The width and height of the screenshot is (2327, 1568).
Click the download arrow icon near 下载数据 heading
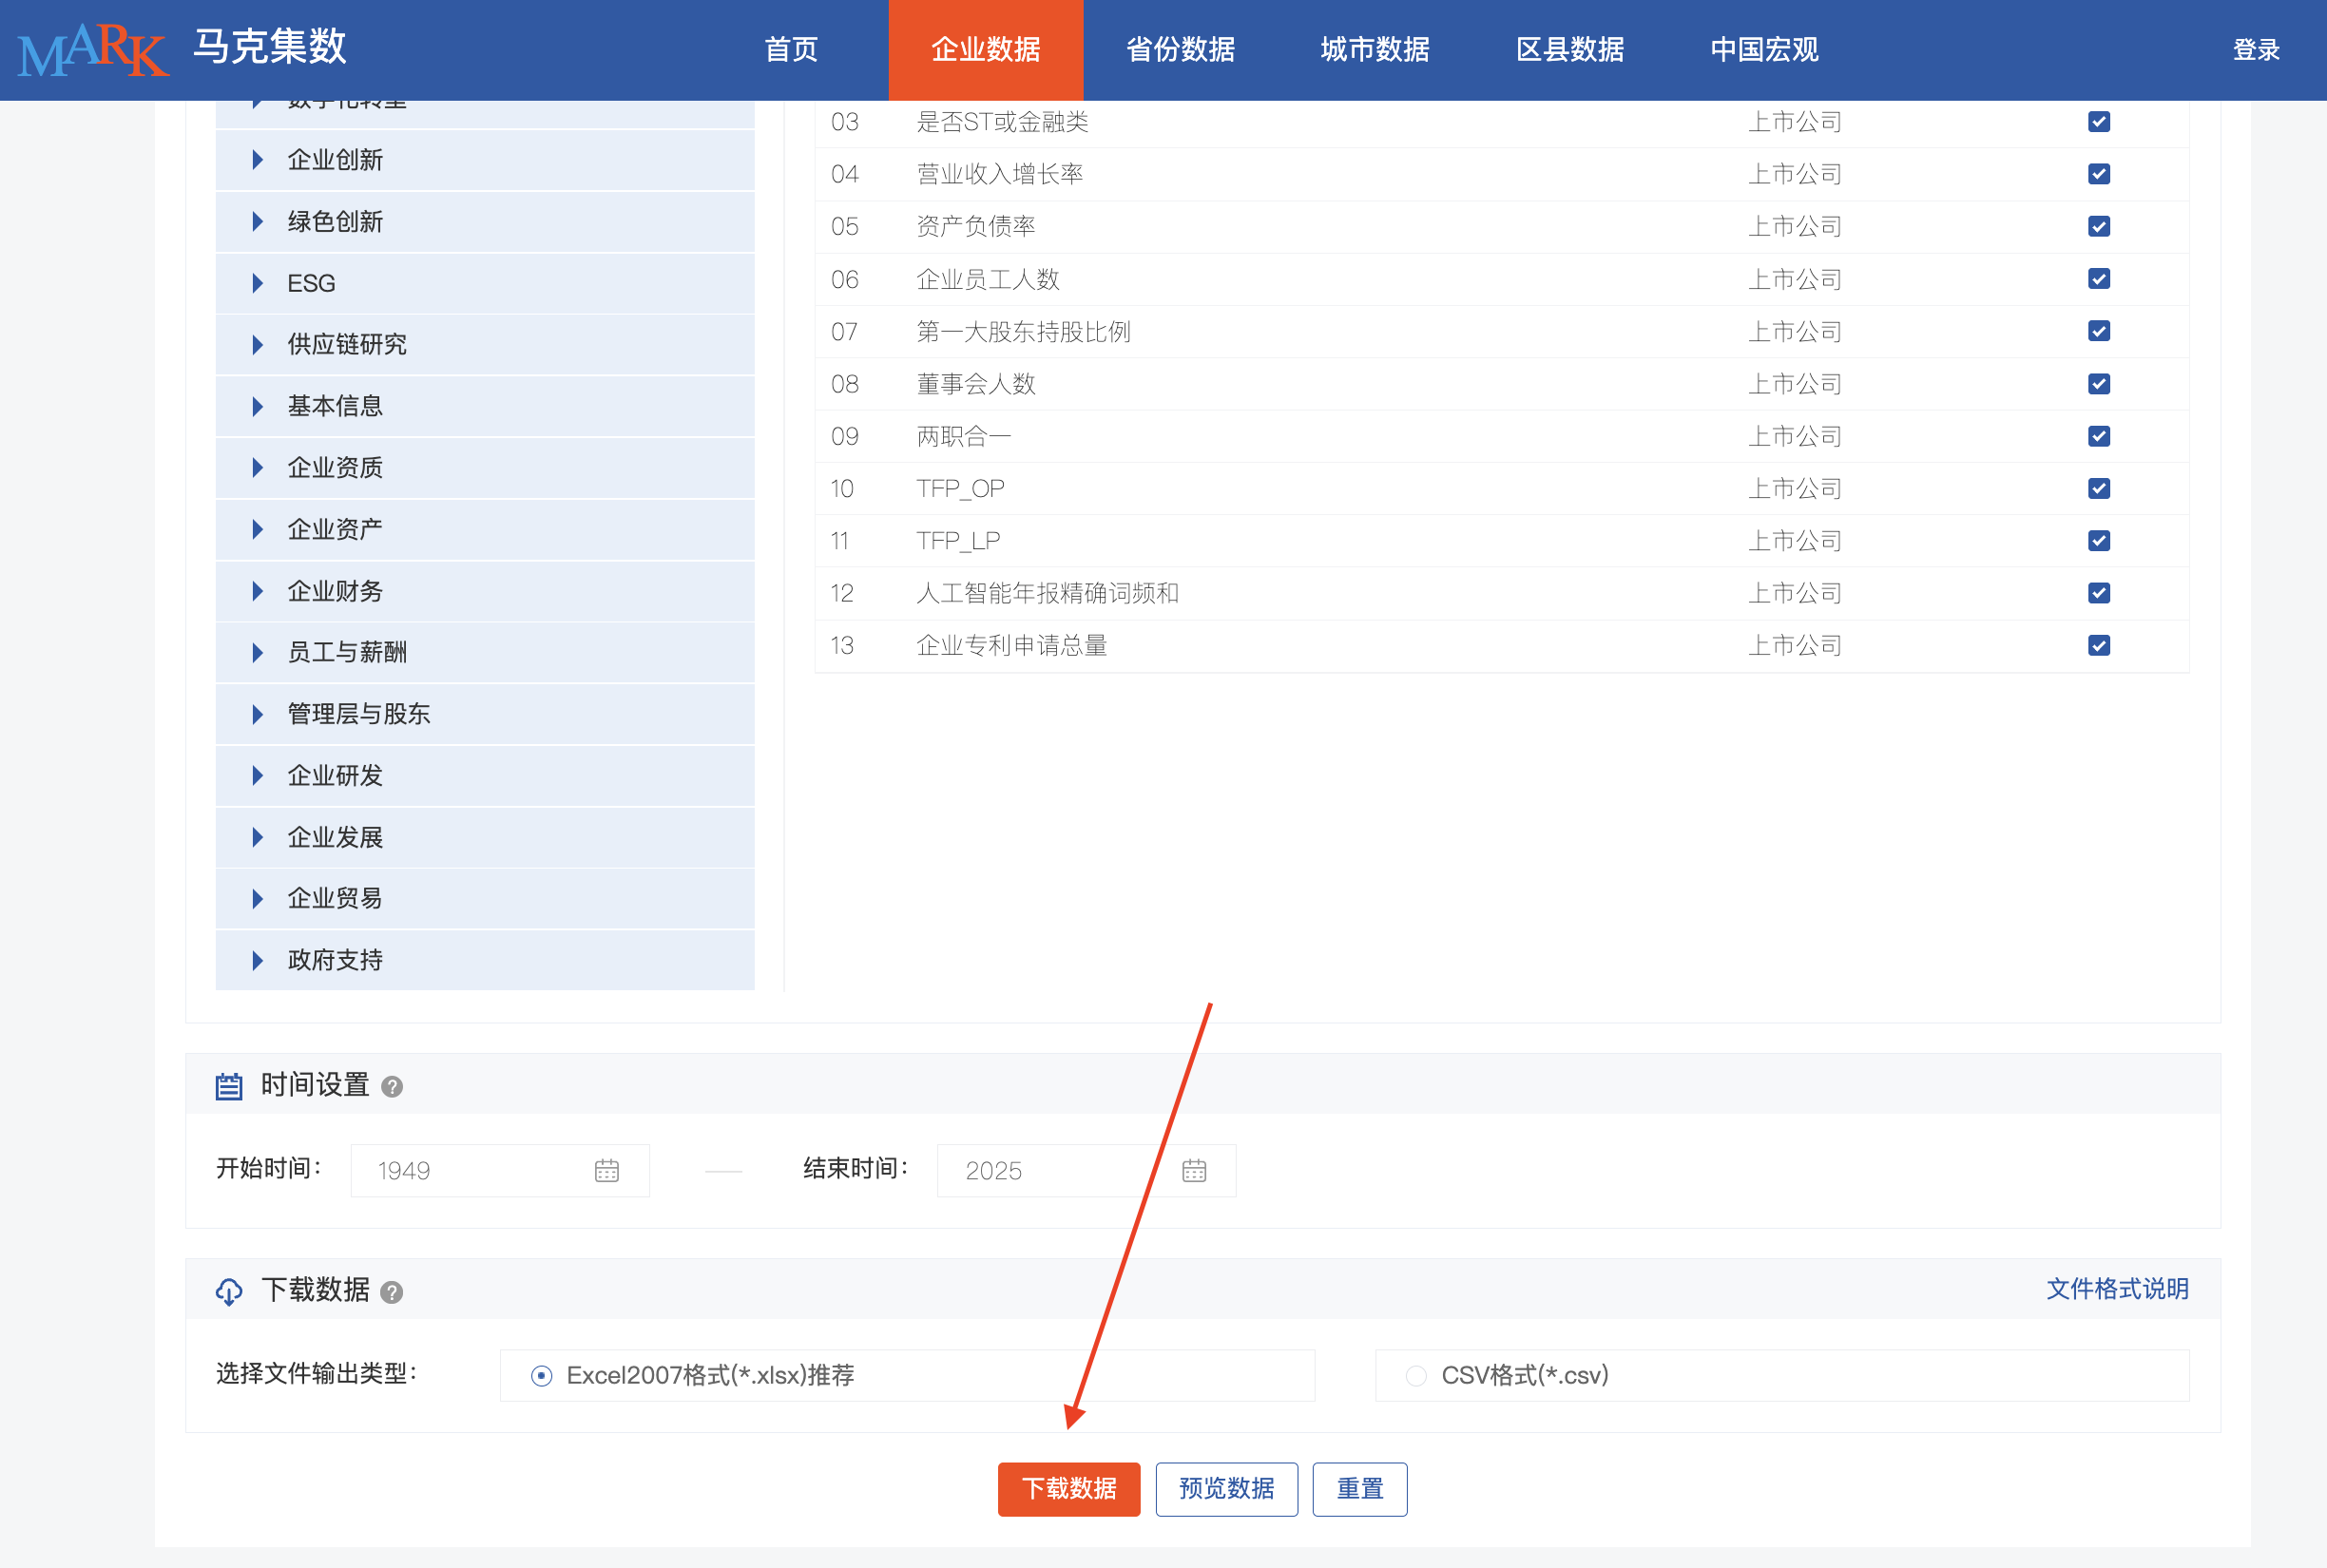pos(229,1291)
